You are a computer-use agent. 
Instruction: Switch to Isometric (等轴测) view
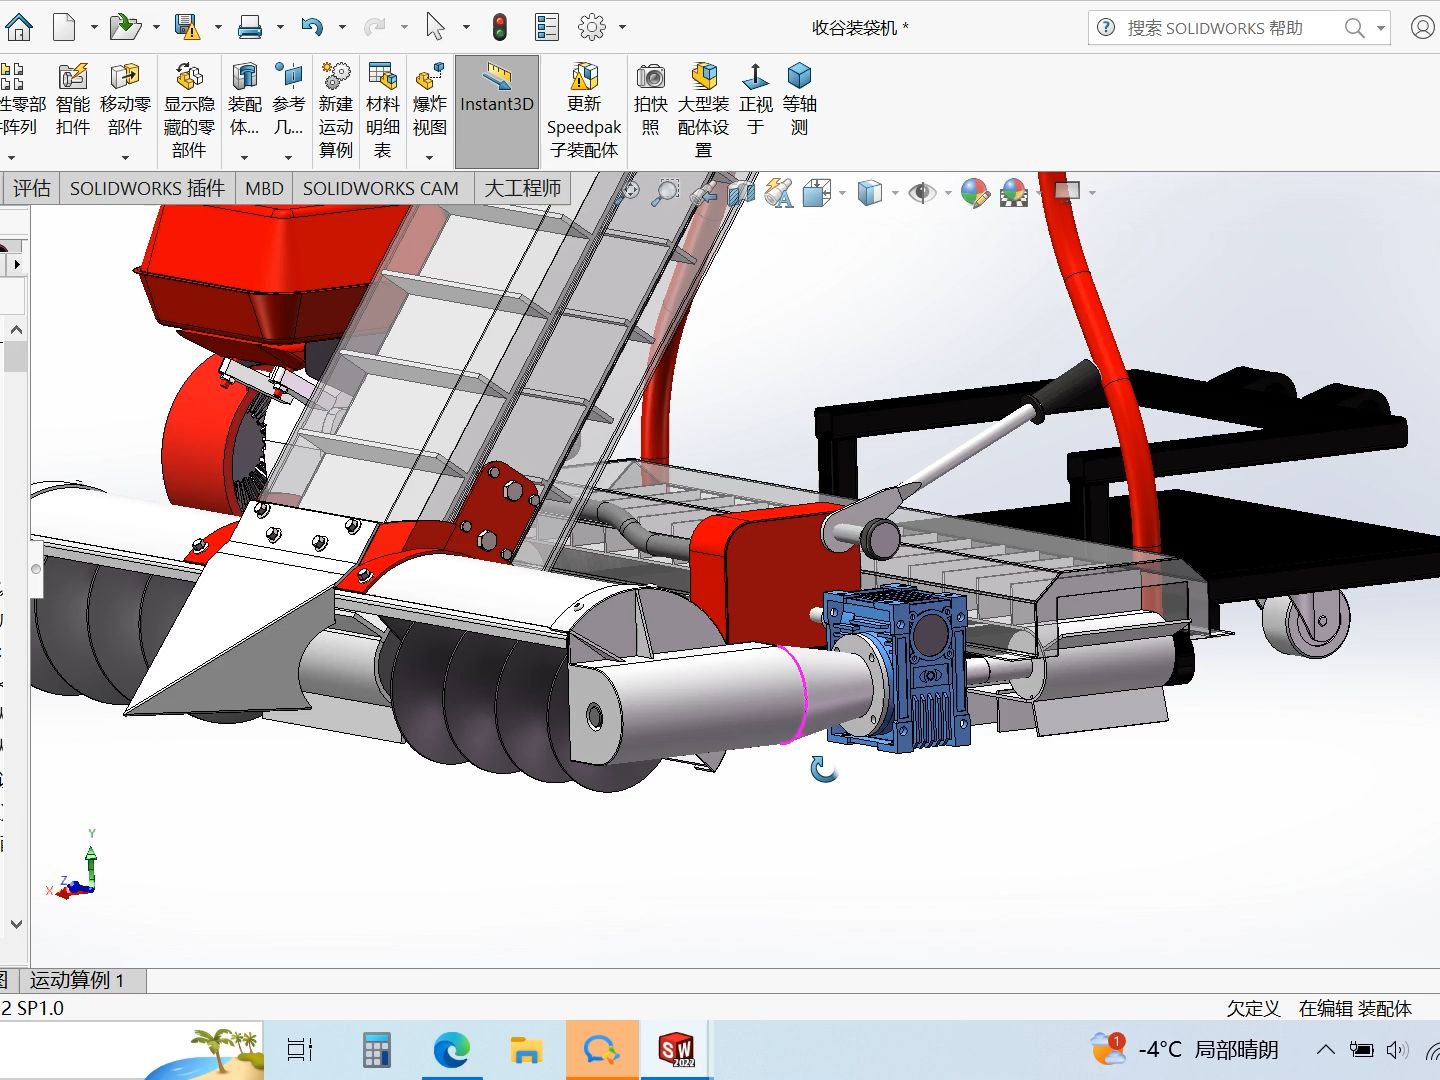(799, 100)
